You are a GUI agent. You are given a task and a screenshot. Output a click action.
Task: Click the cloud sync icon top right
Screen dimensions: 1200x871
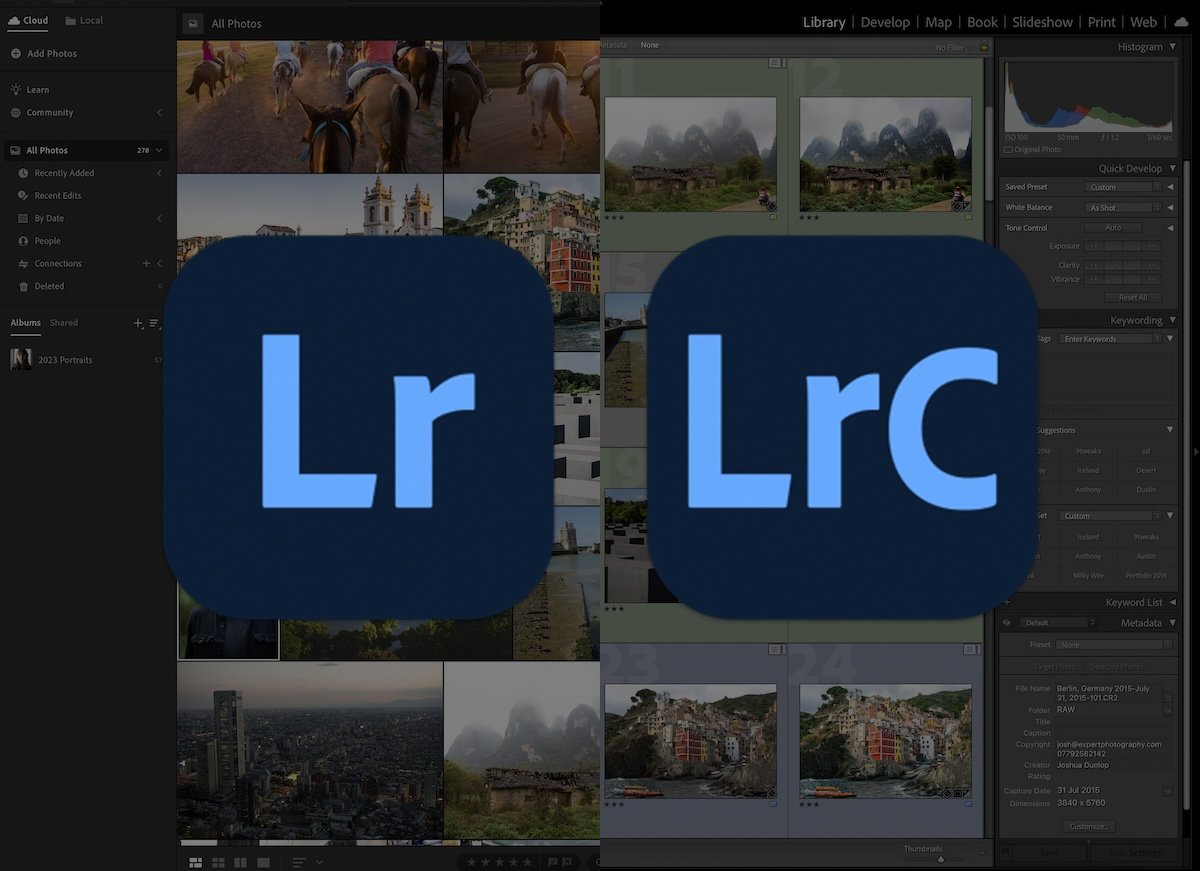pyautogui.click(x=1183, y=21)
